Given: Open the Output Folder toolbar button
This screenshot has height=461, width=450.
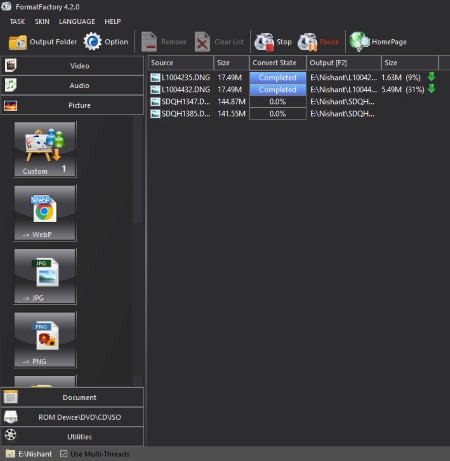Looking at the screenshot, I should pyautogui.click(x=43, y=42).
